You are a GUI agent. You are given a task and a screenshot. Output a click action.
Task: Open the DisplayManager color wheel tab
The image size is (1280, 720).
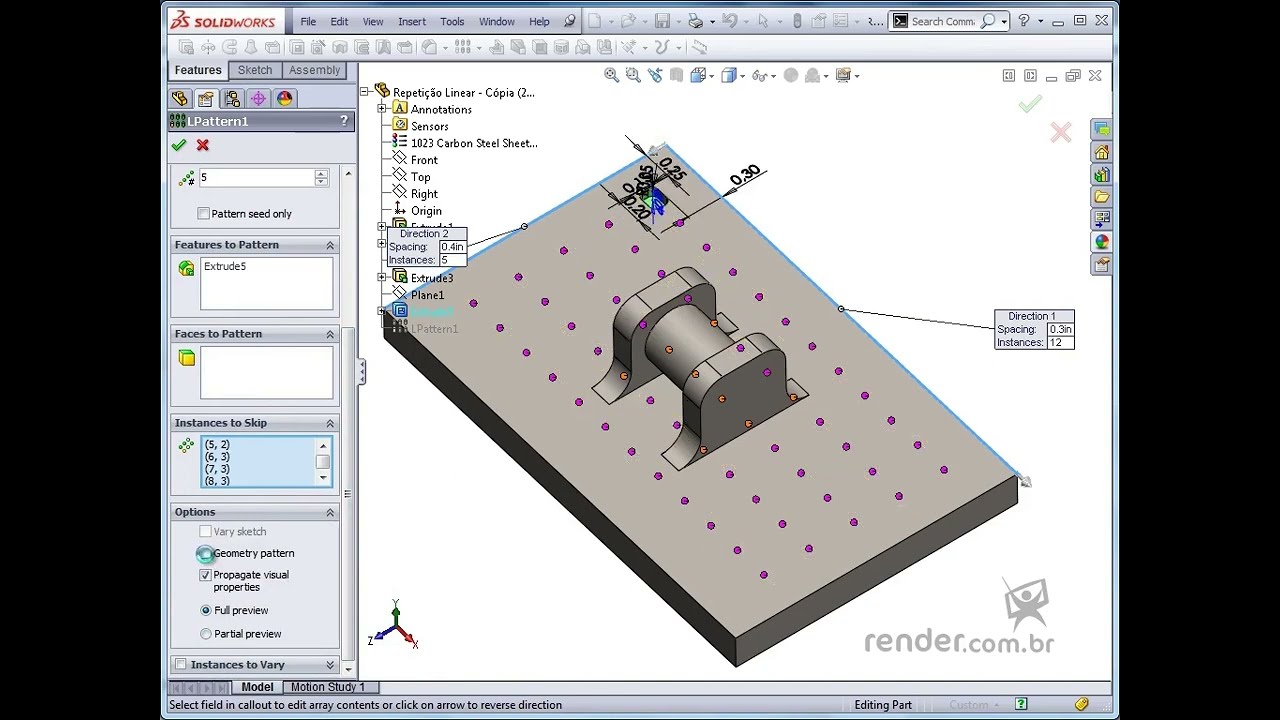285,98
